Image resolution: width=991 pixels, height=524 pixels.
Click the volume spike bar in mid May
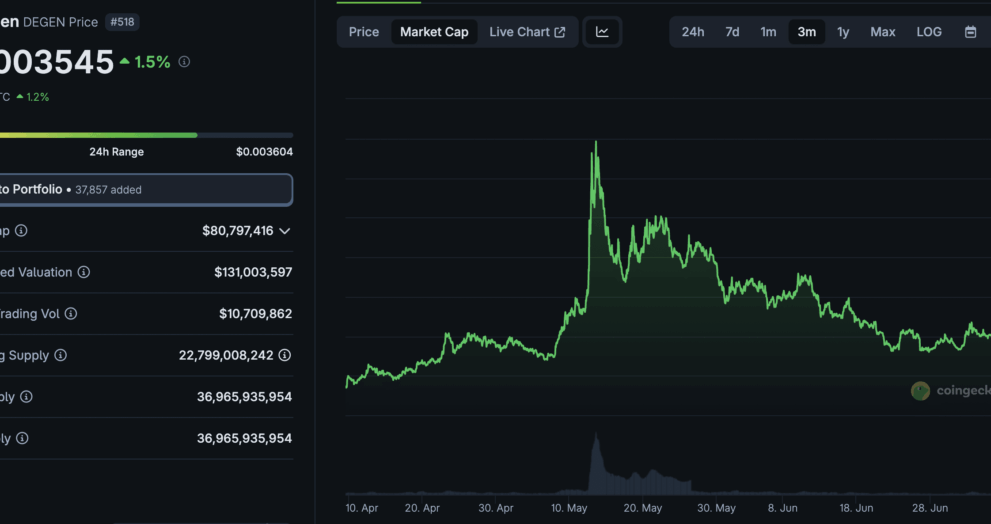595,463
